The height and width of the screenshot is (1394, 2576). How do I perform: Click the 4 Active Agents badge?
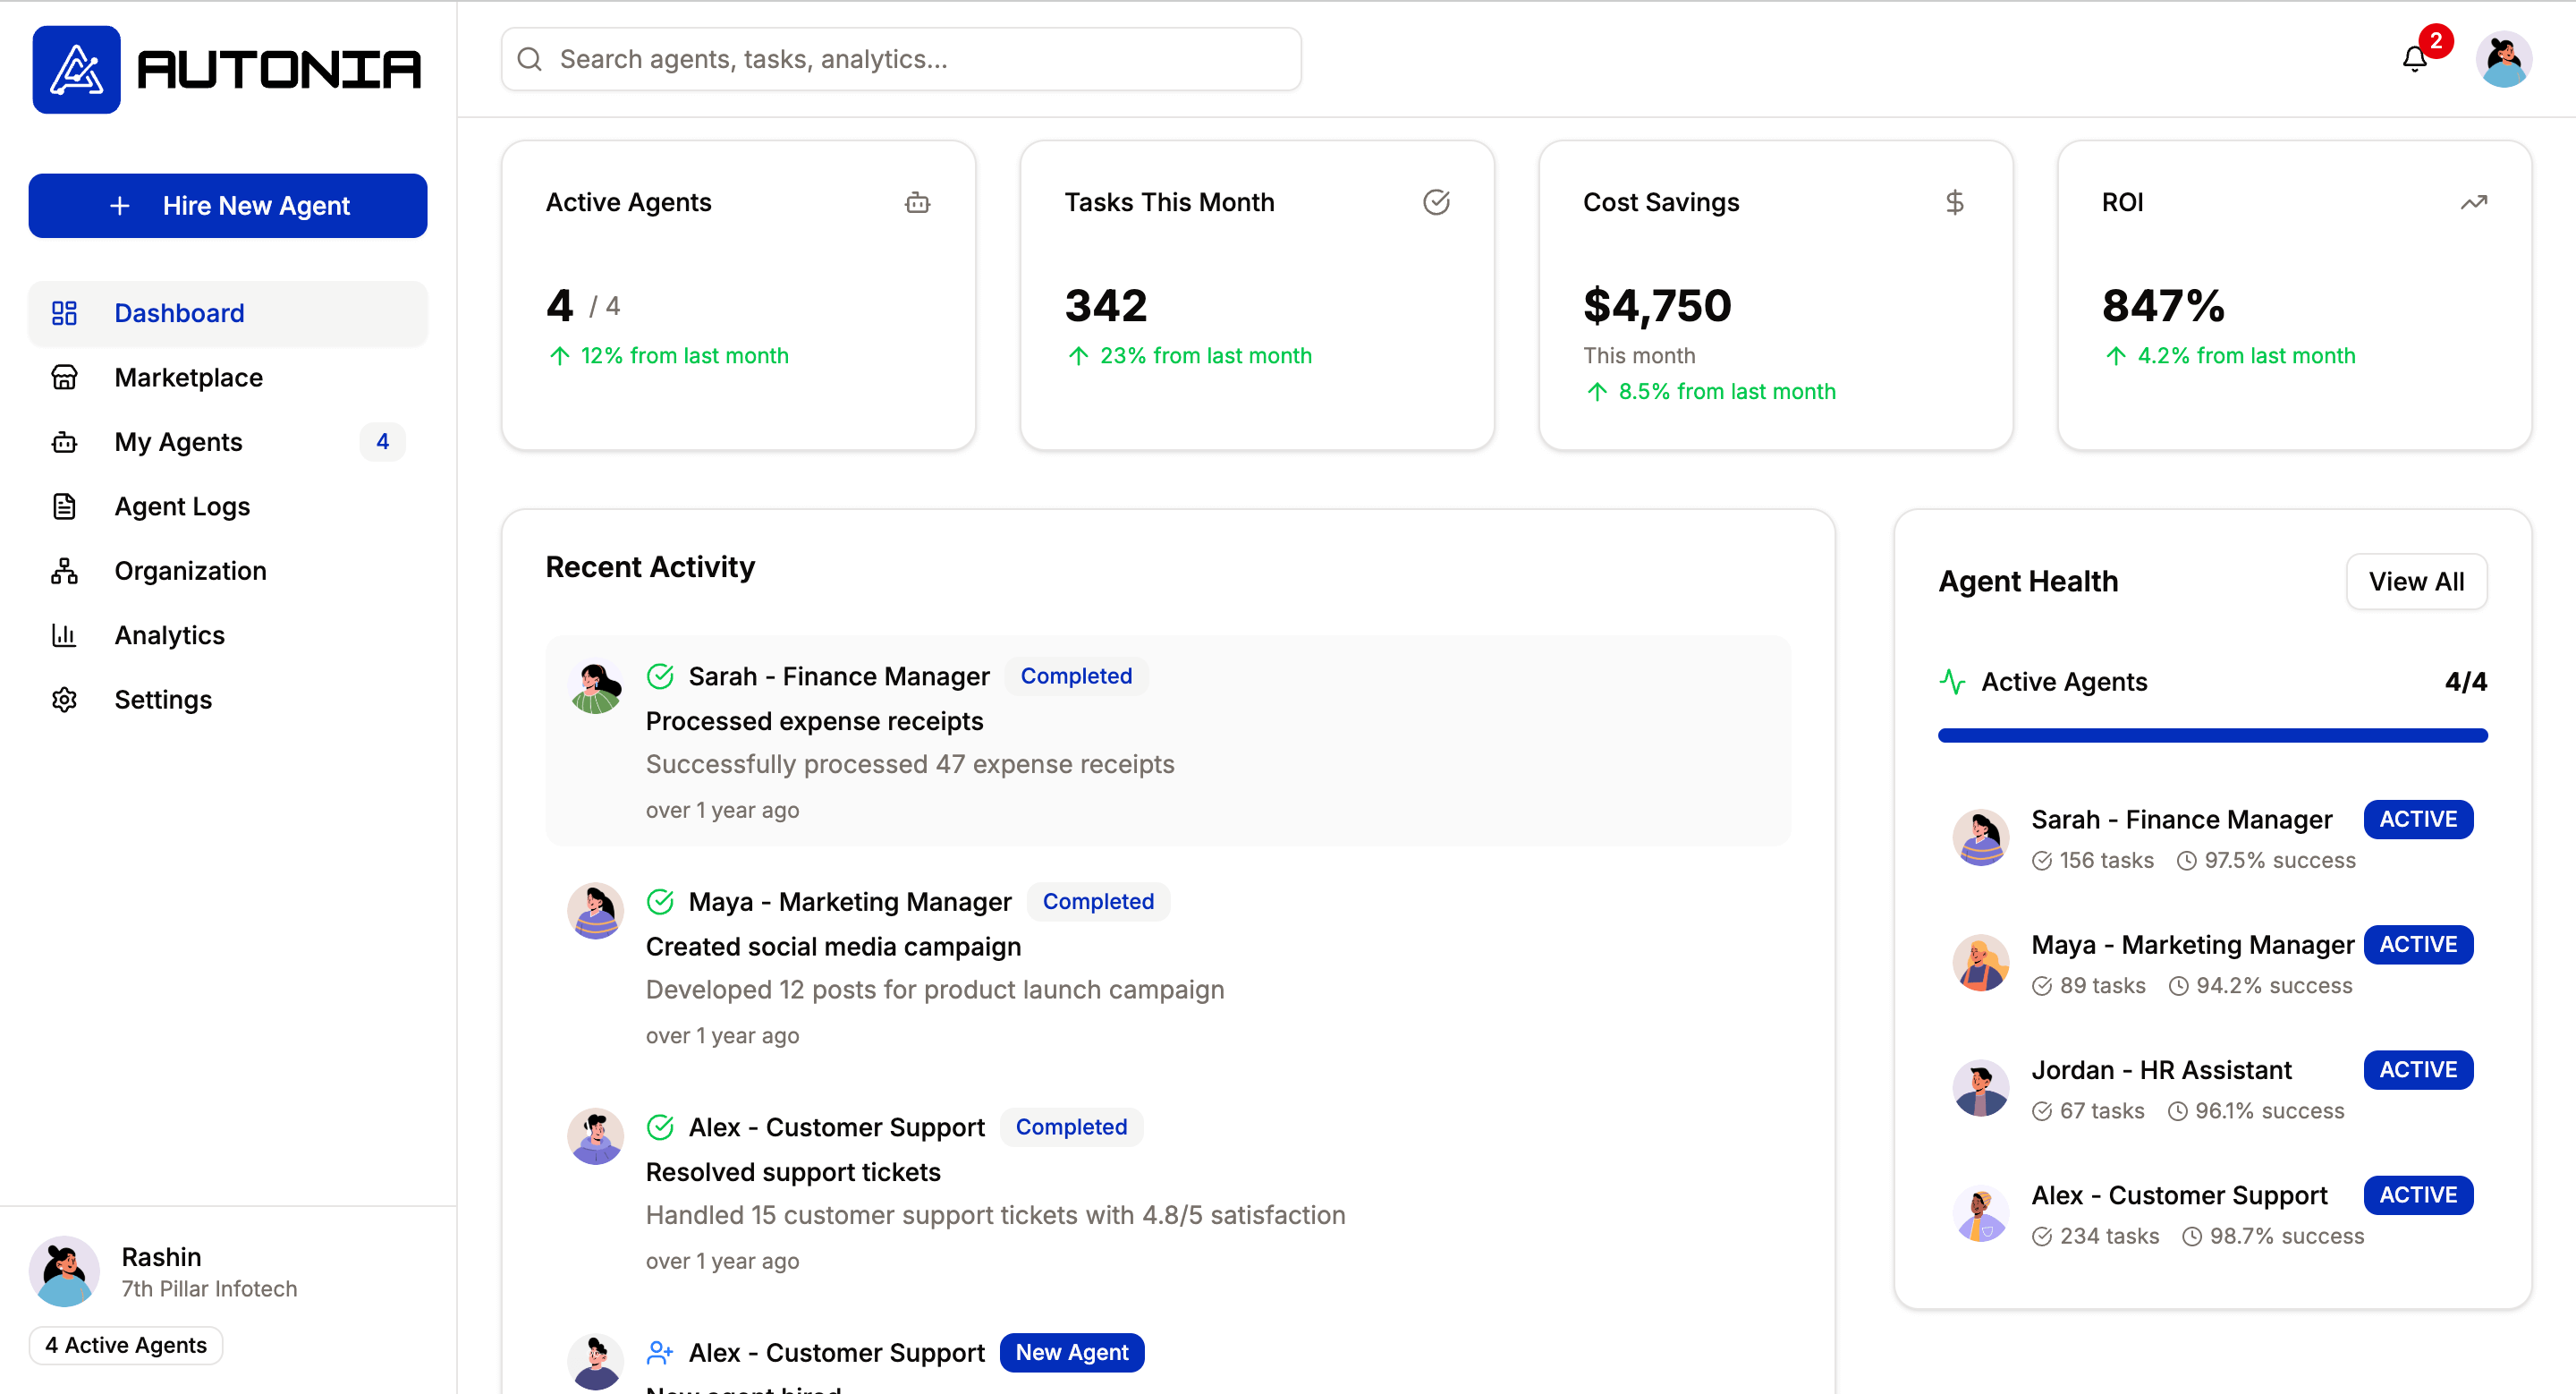[126, 1345]
